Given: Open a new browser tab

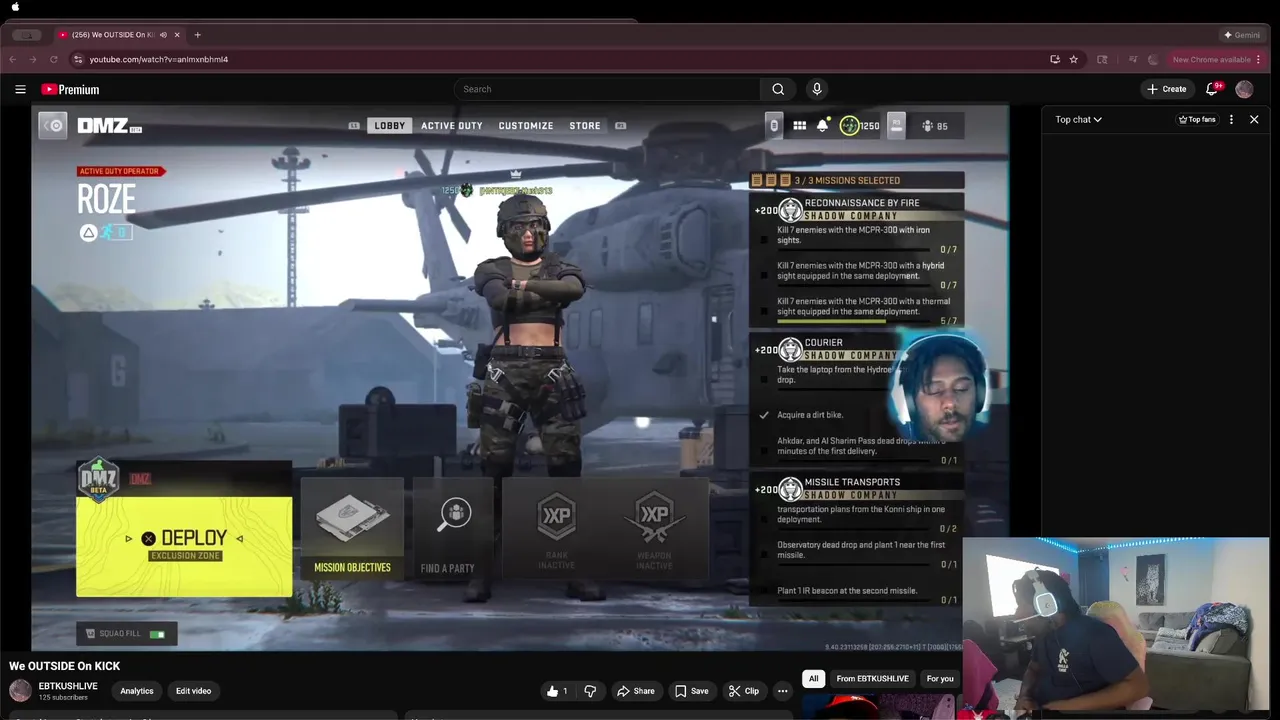Looking at the screenshot, I should pyautogui.click(x=197, y=35).
